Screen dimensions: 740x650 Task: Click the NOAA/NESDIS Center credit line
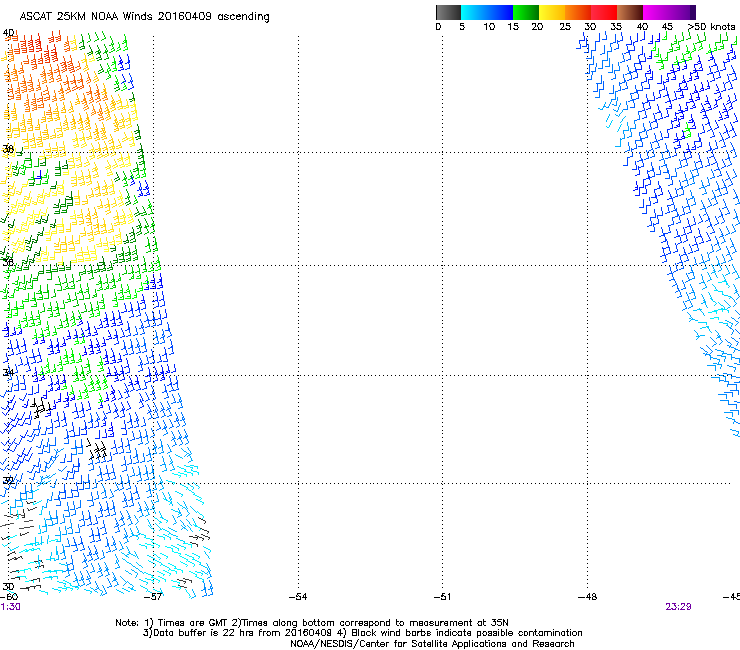[x=432, y=644]
